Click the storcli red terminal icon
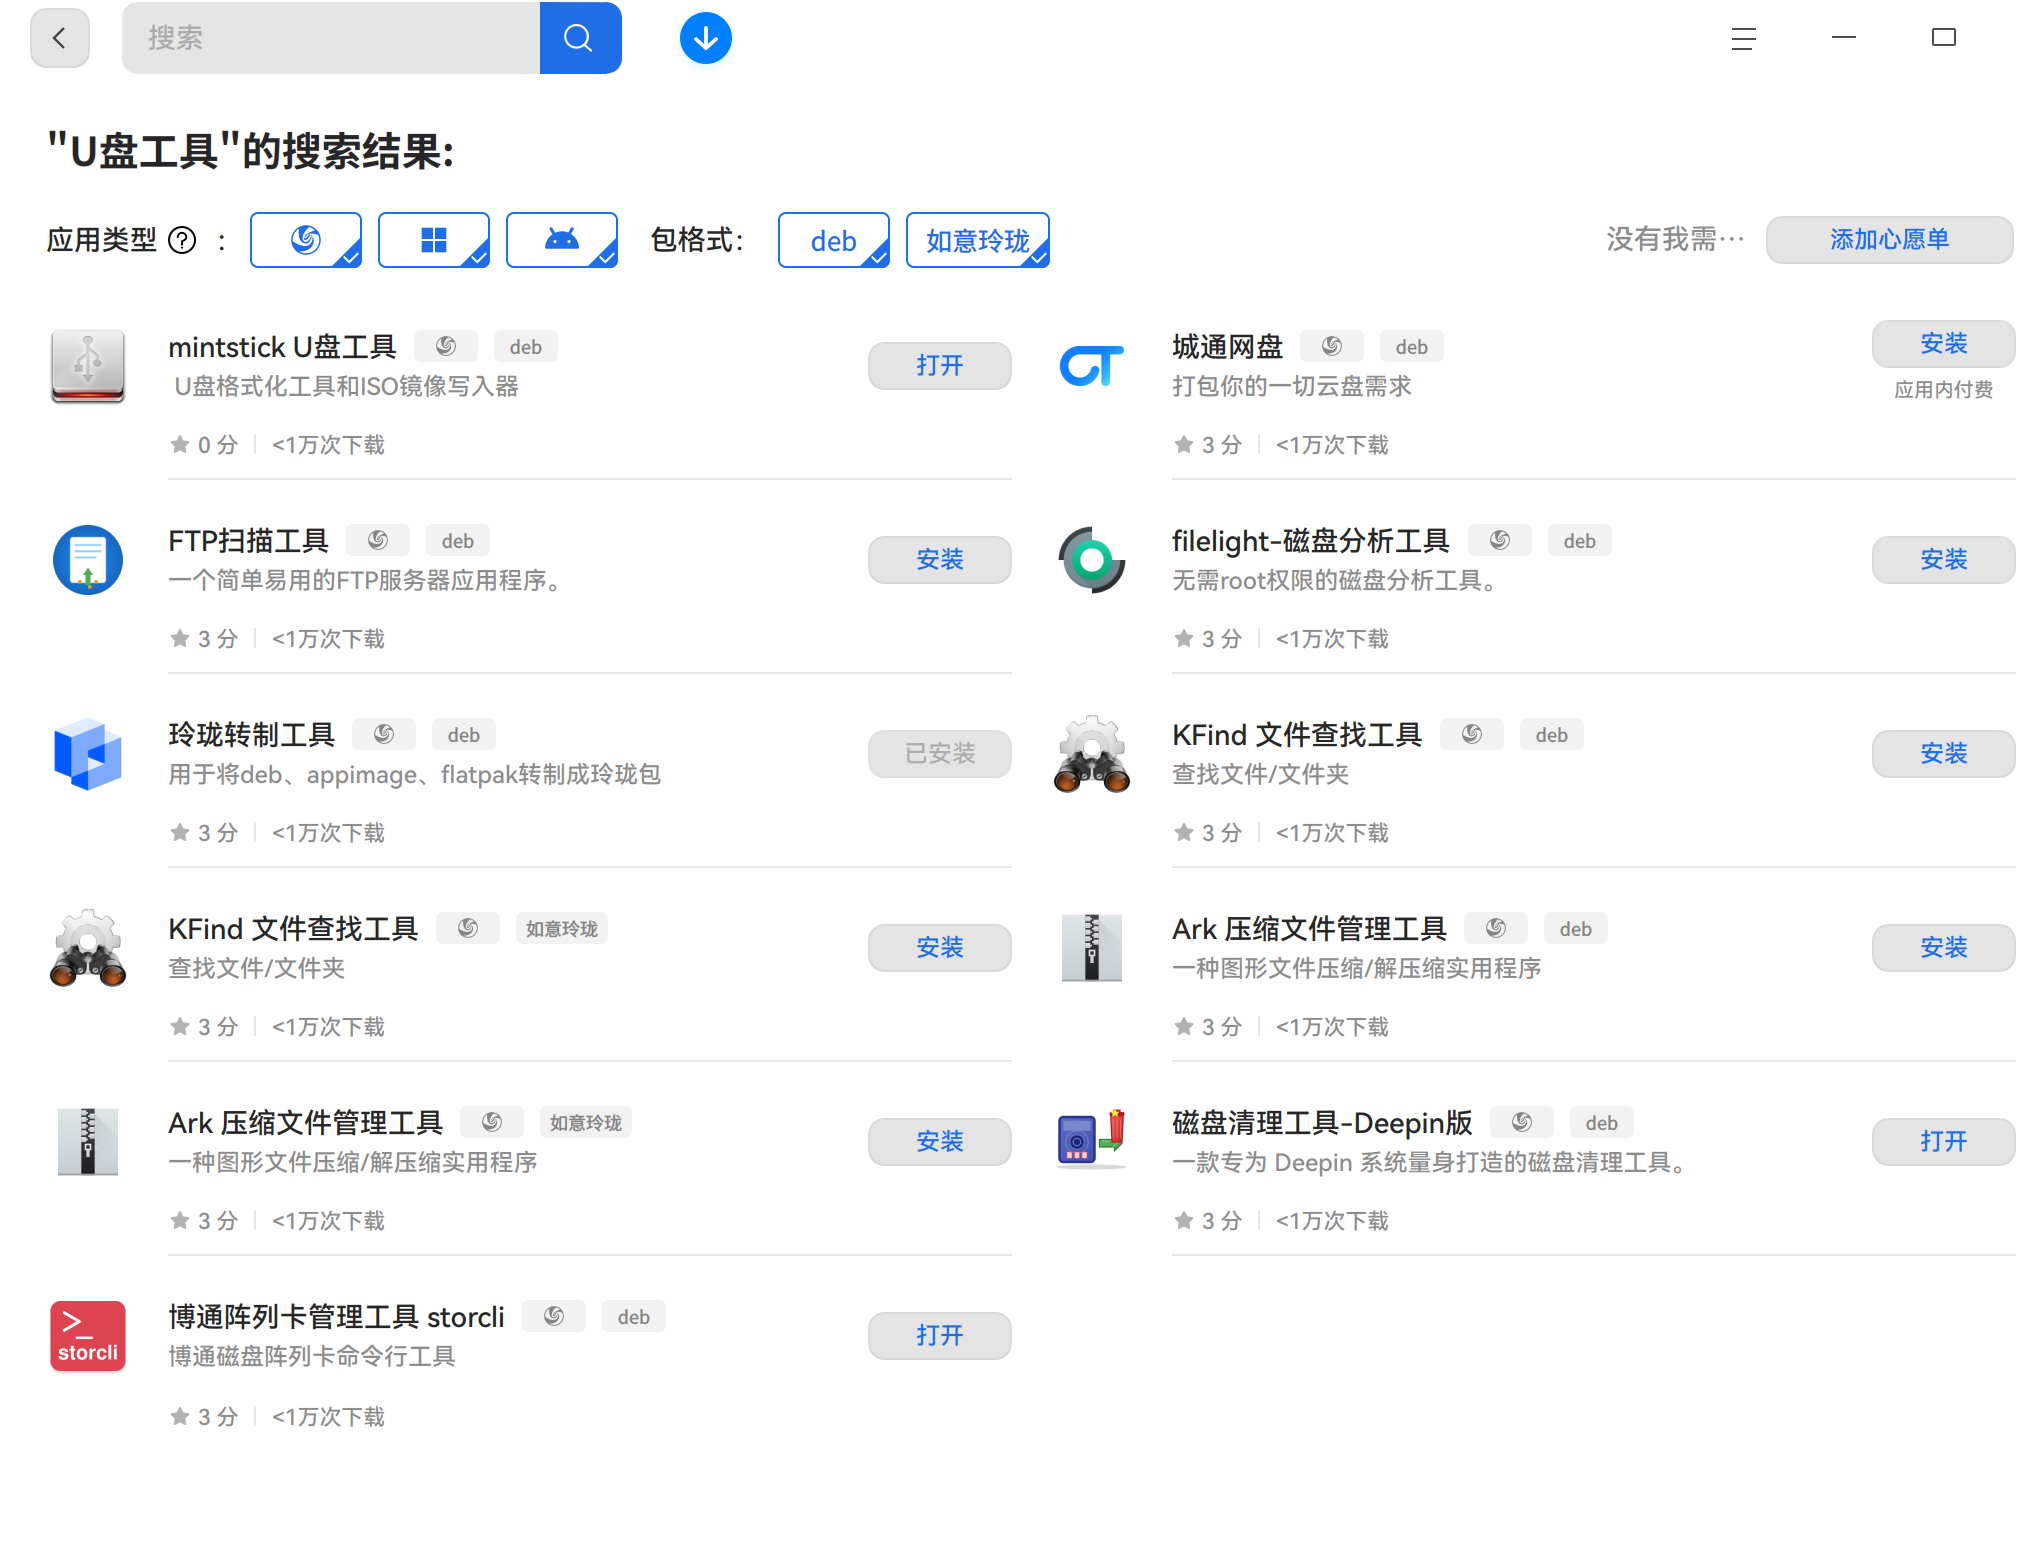Screen dimensions: 2022x1554 87,1336
